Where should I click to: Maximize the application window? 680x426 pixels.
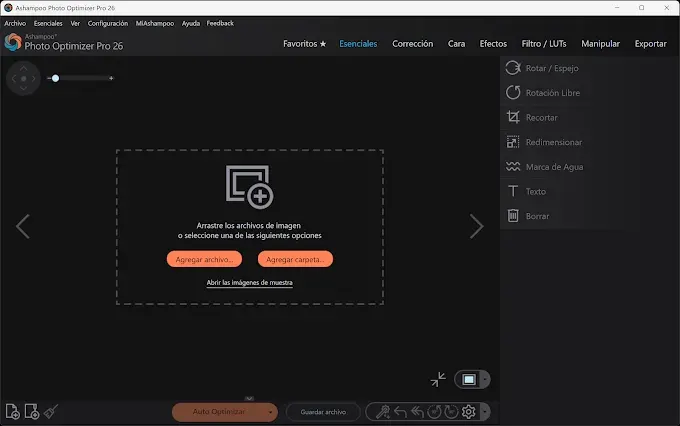click(x=641, y=8)
